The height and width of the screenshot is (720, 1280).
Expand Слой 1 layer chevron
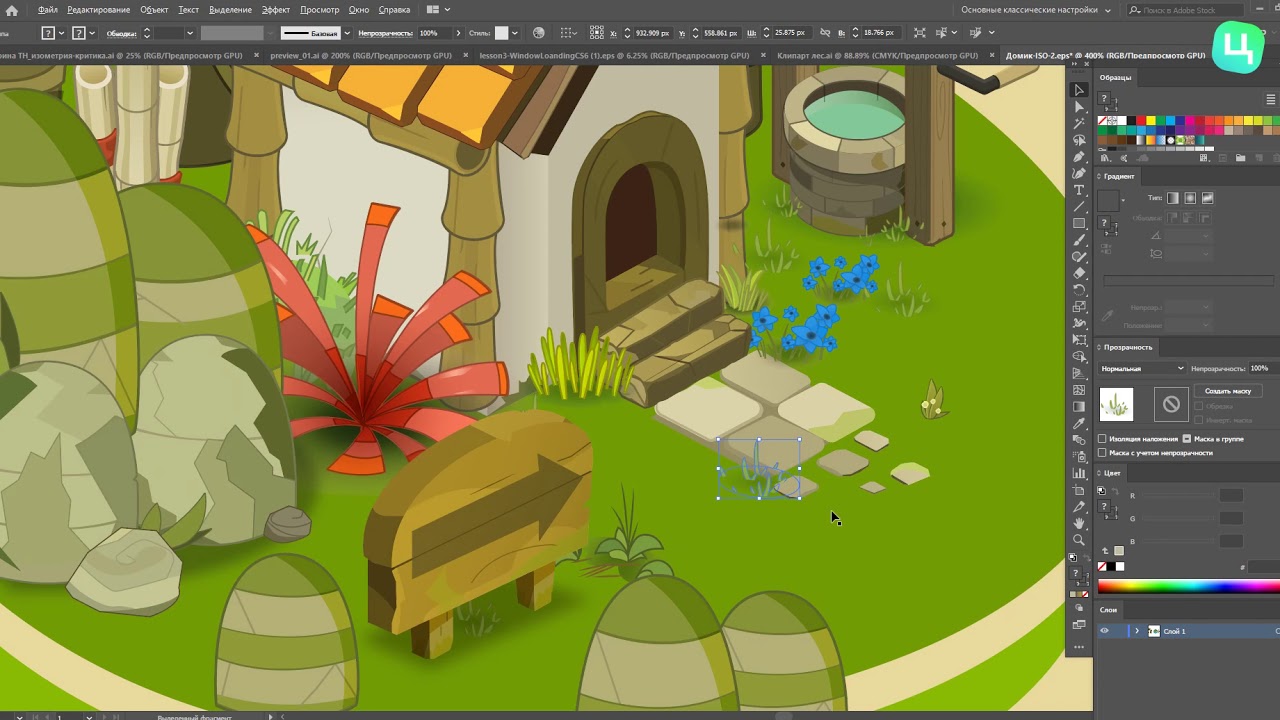click(1136, 631)
